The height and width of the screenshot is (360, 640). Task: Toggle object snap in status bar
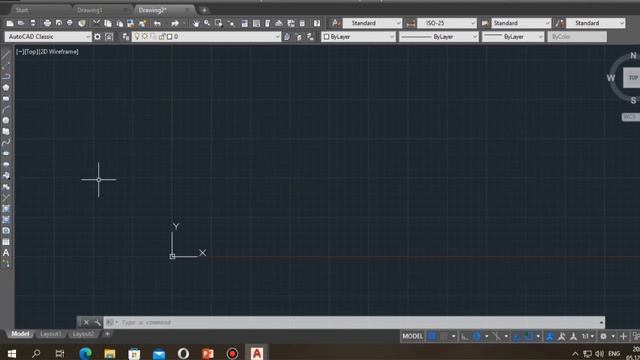(x=529, y=336)
